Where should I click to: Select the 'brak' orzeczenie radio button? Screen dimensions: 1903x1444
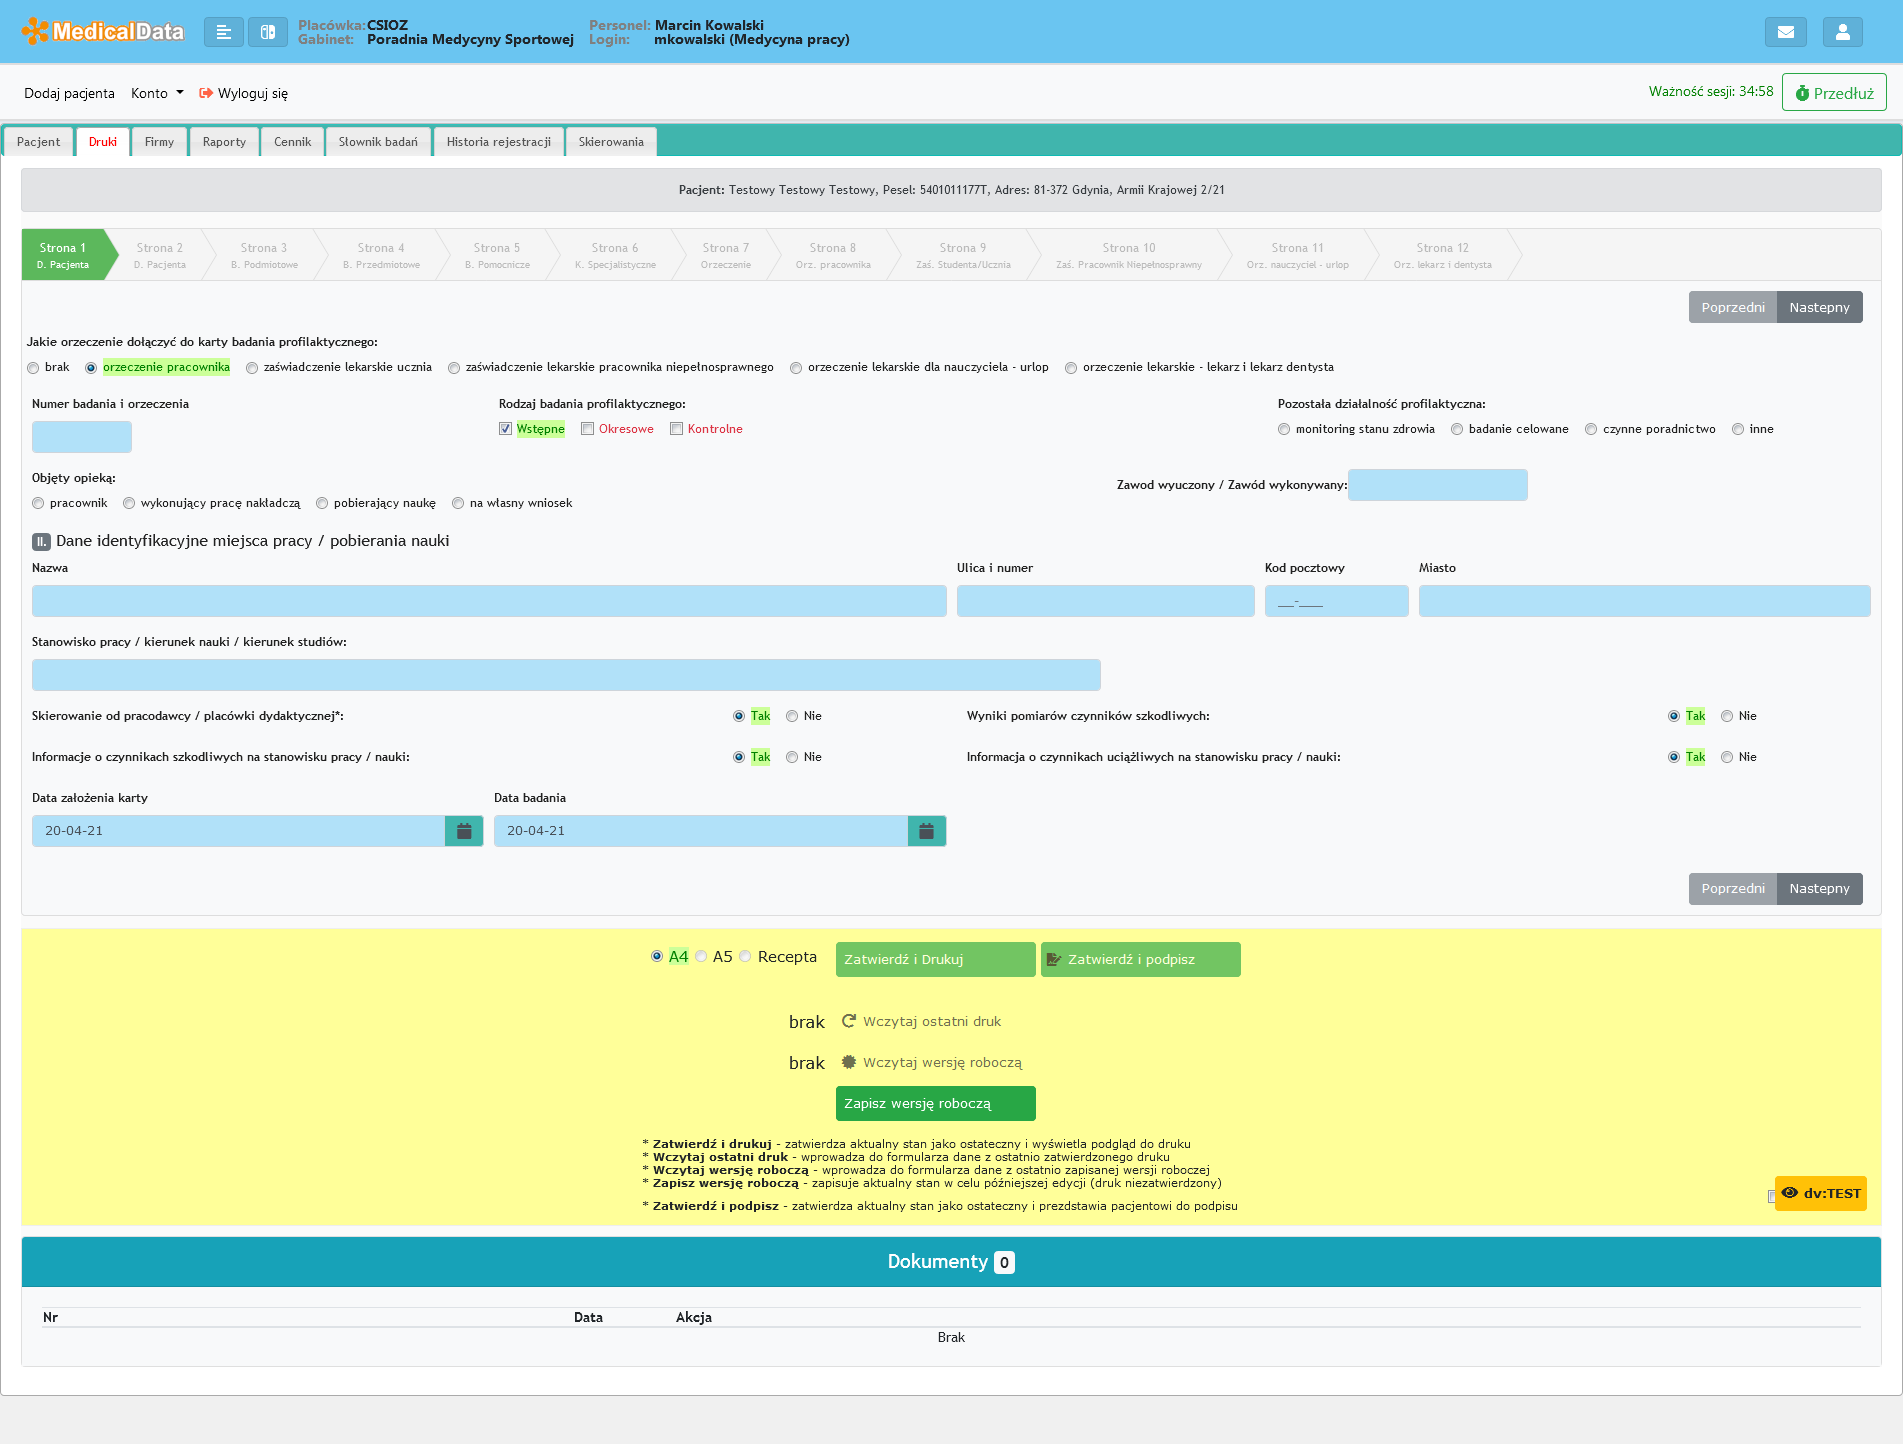click(34, 368)
